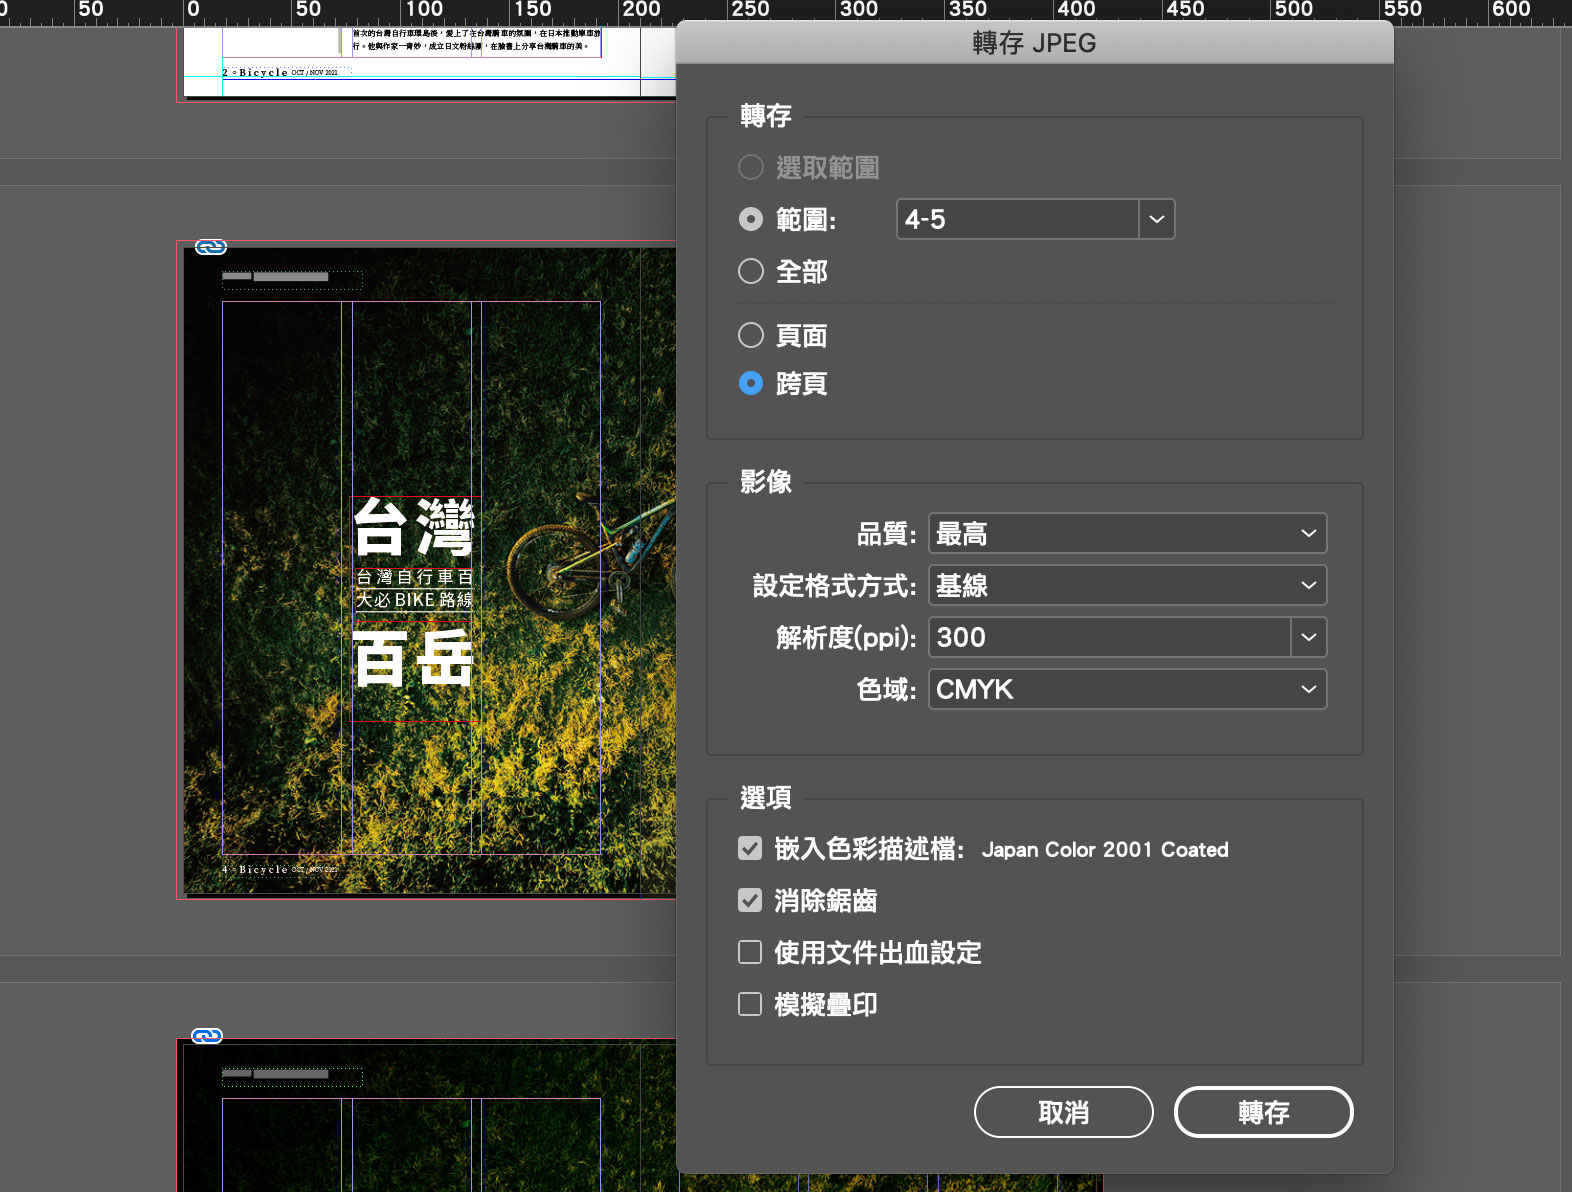The width and height of the screenshot is (1572, 1192).
Task: Choose the 頁面 (Pages) radio button
Action: coord(751,335)
